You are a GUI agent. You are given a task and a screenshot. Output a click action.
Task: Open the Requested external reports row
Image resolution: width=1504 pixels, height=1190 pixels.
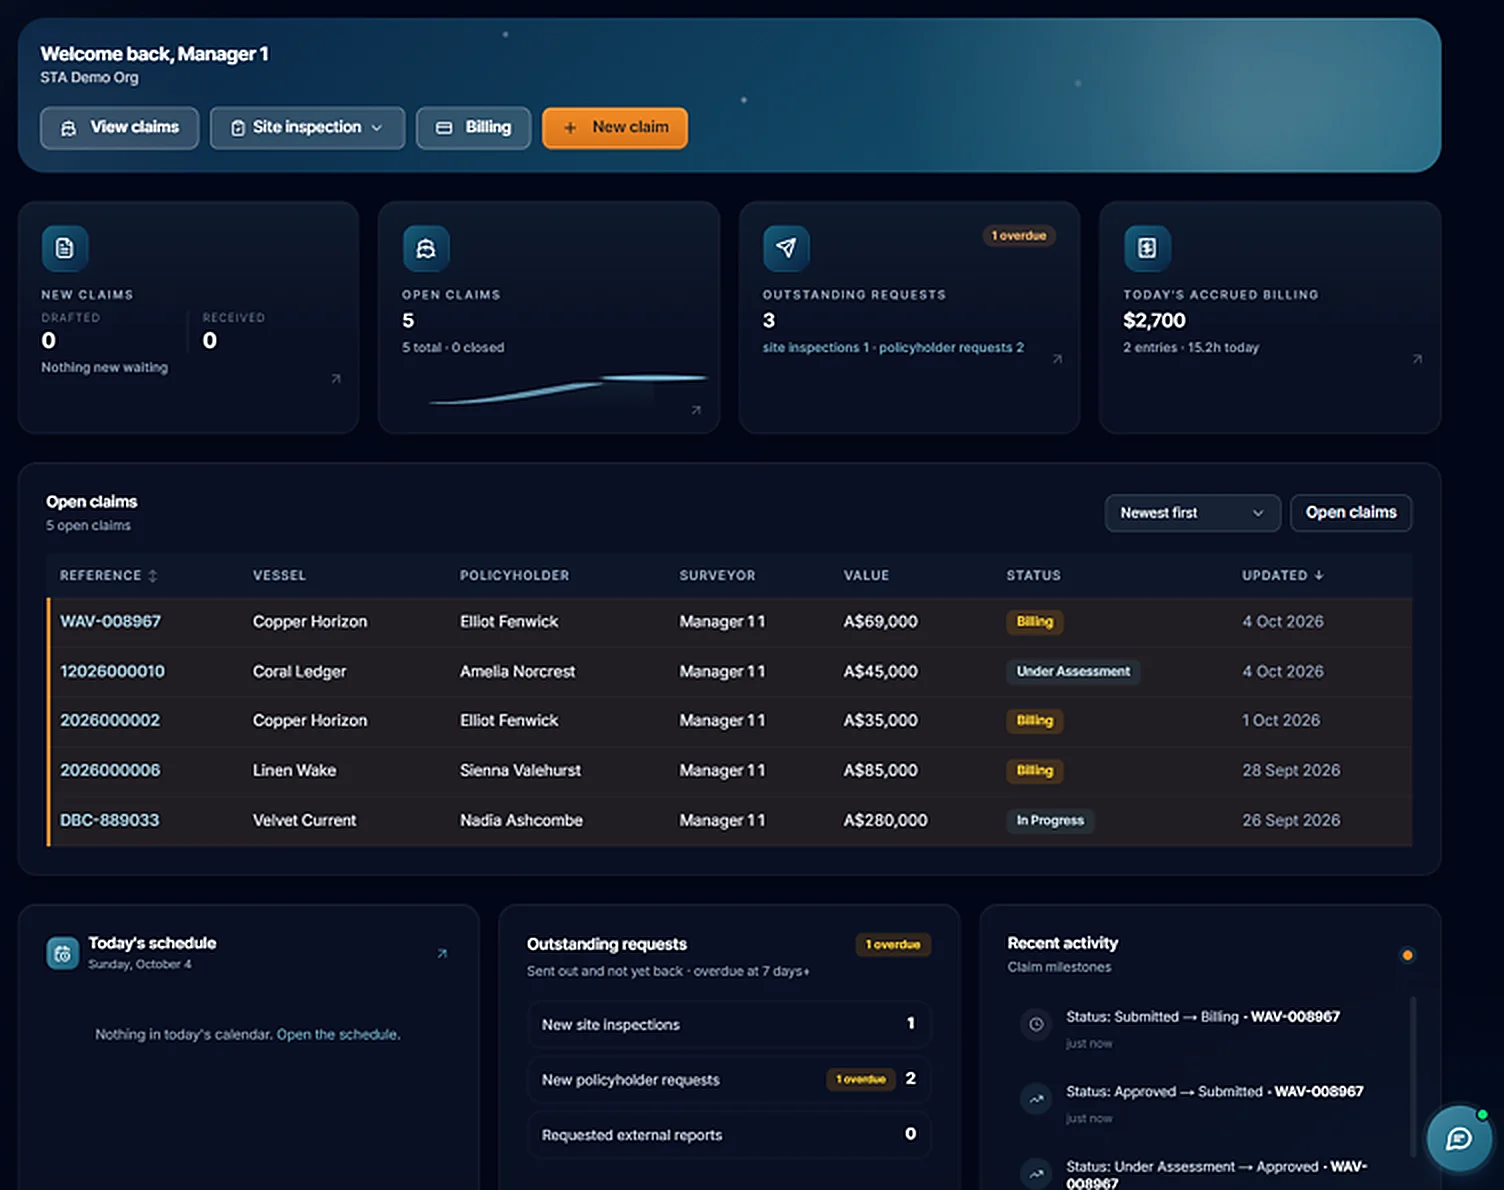(729, 1135)
